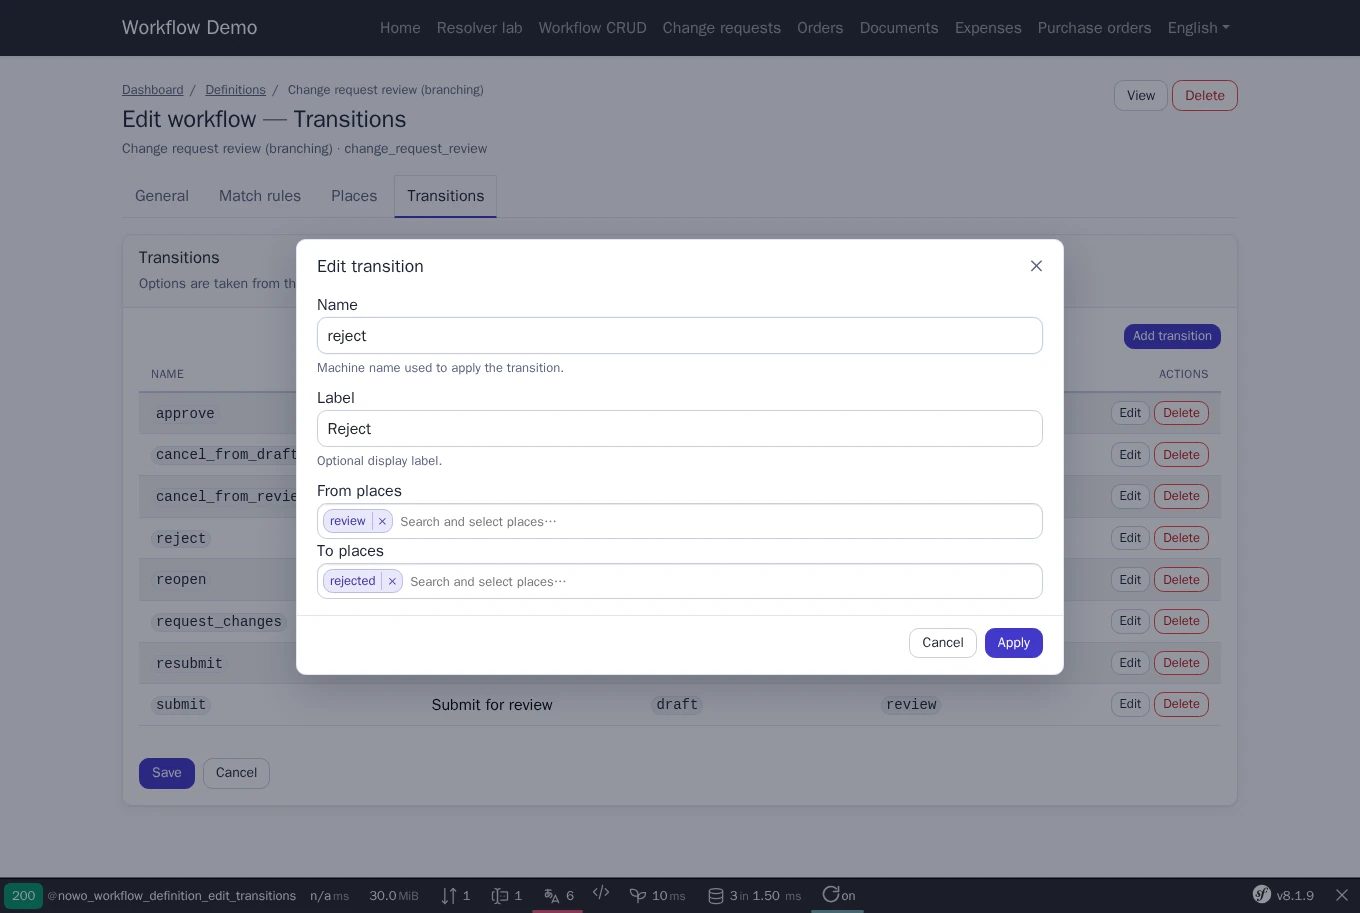The image size is (1360, 913).
Task: Delete the 'approve' transition row
Action: (1181, 413)
